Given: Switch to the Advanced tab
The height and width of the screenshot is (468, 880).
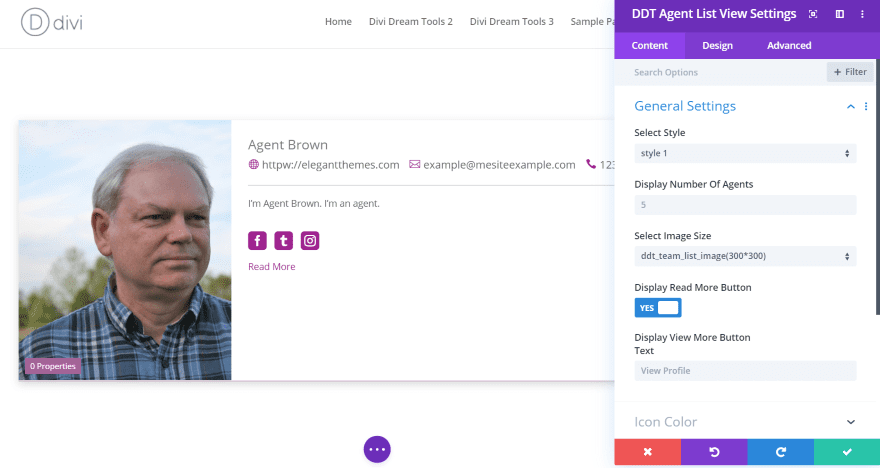Looking at the screenshot, I should [x=789, y=45].
